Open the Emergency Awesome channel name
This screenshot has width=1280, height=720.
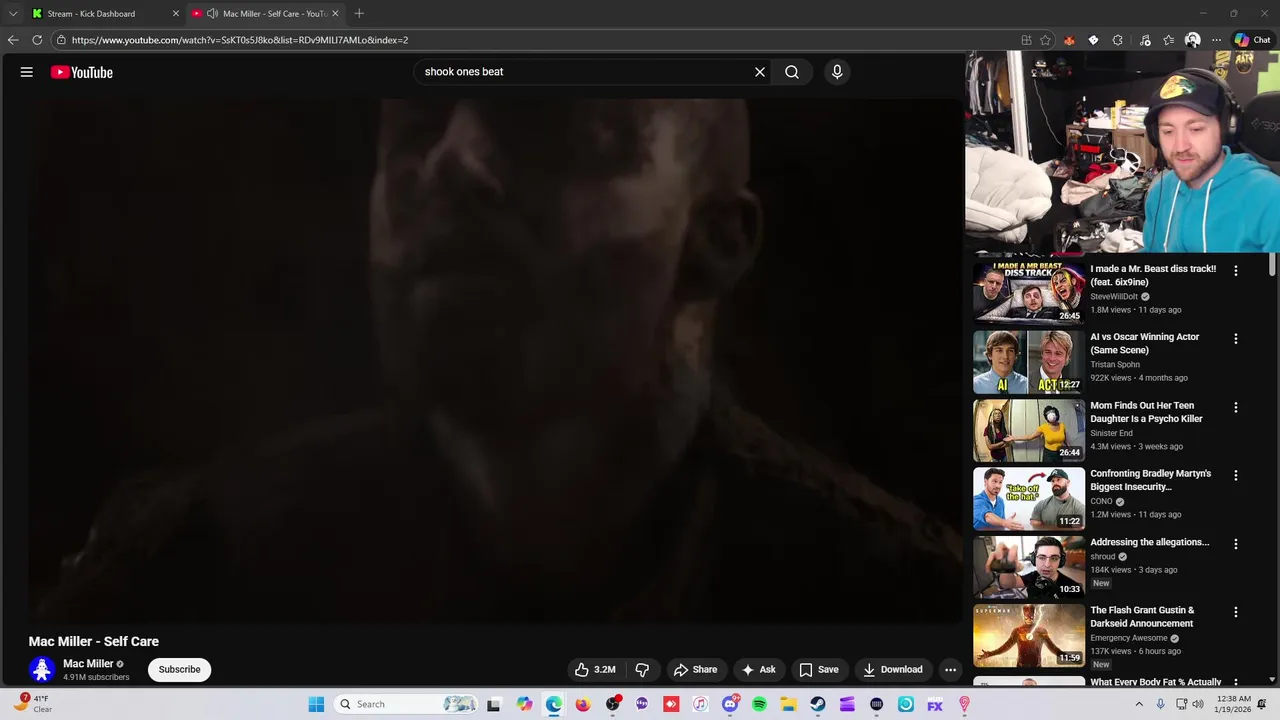click(1129, 638)
